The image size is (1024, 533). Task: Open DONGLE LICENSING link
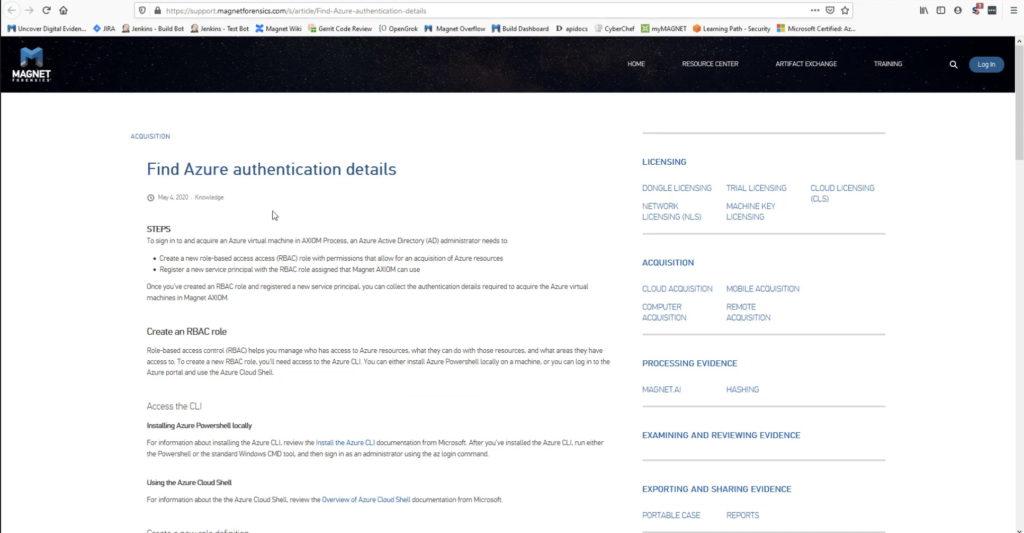tap(677, 188)
